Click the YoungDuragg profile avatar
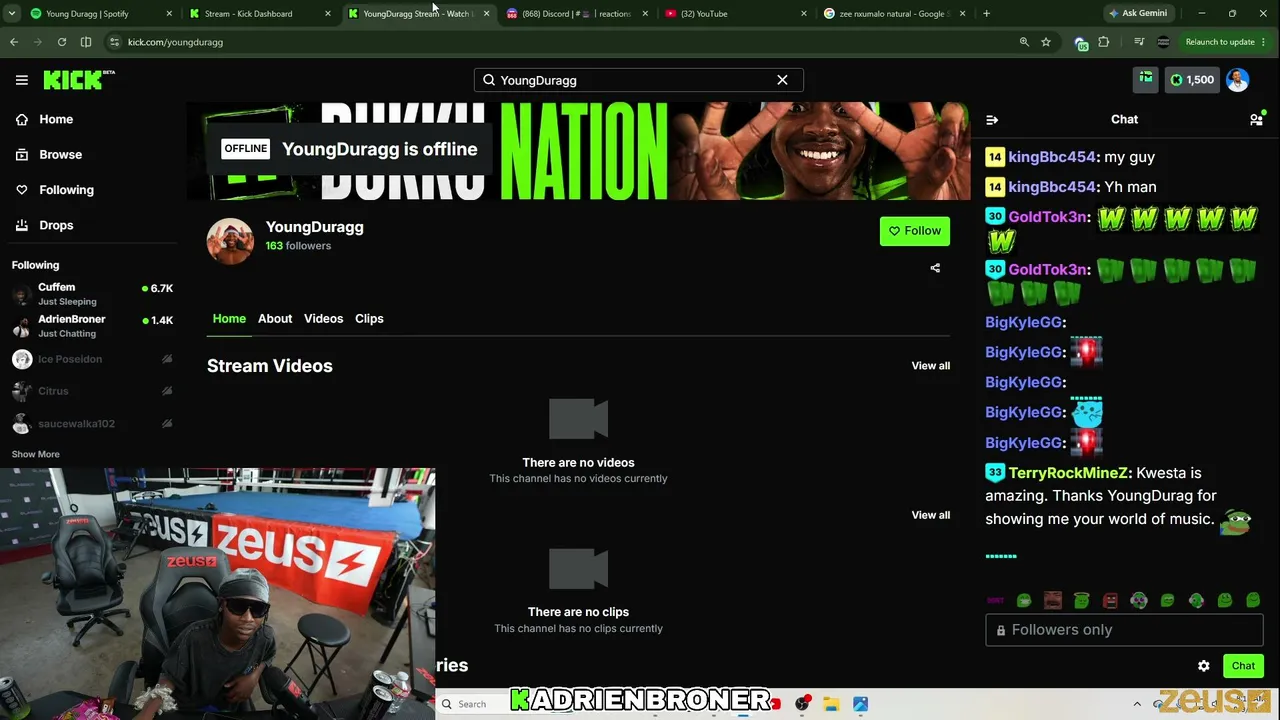1280x720 pixels. point(230,241)
